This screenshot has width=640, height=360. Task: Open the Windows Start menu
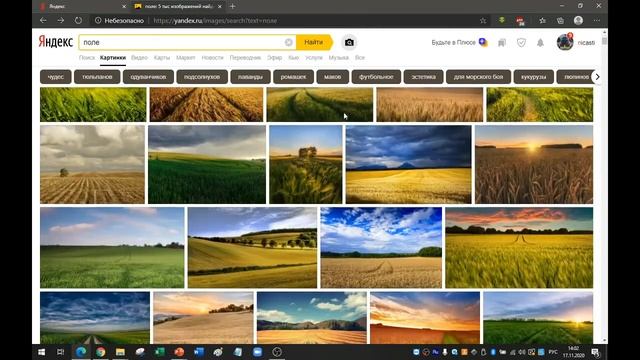(x=42, y=352)
